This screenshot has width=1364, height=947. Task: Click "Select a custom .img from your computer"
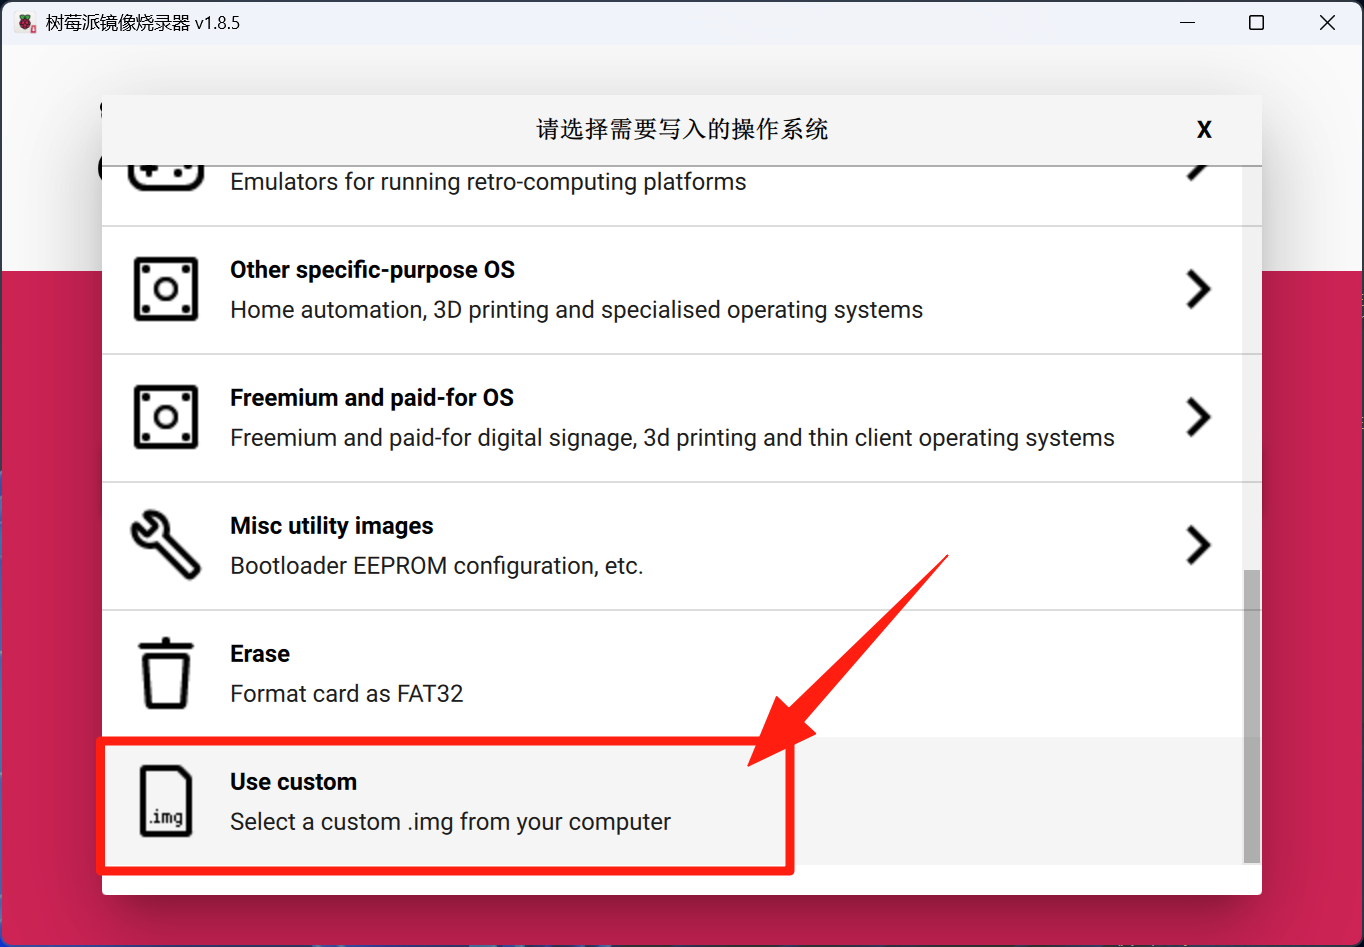point(450,822)
